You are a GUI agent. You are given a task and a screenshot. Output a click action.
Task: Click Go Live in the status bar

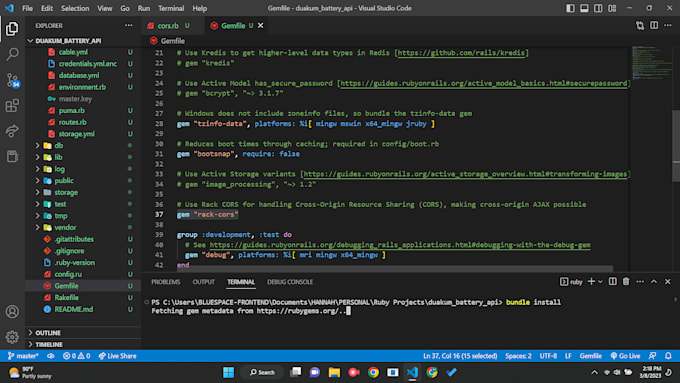click(625, 356)
